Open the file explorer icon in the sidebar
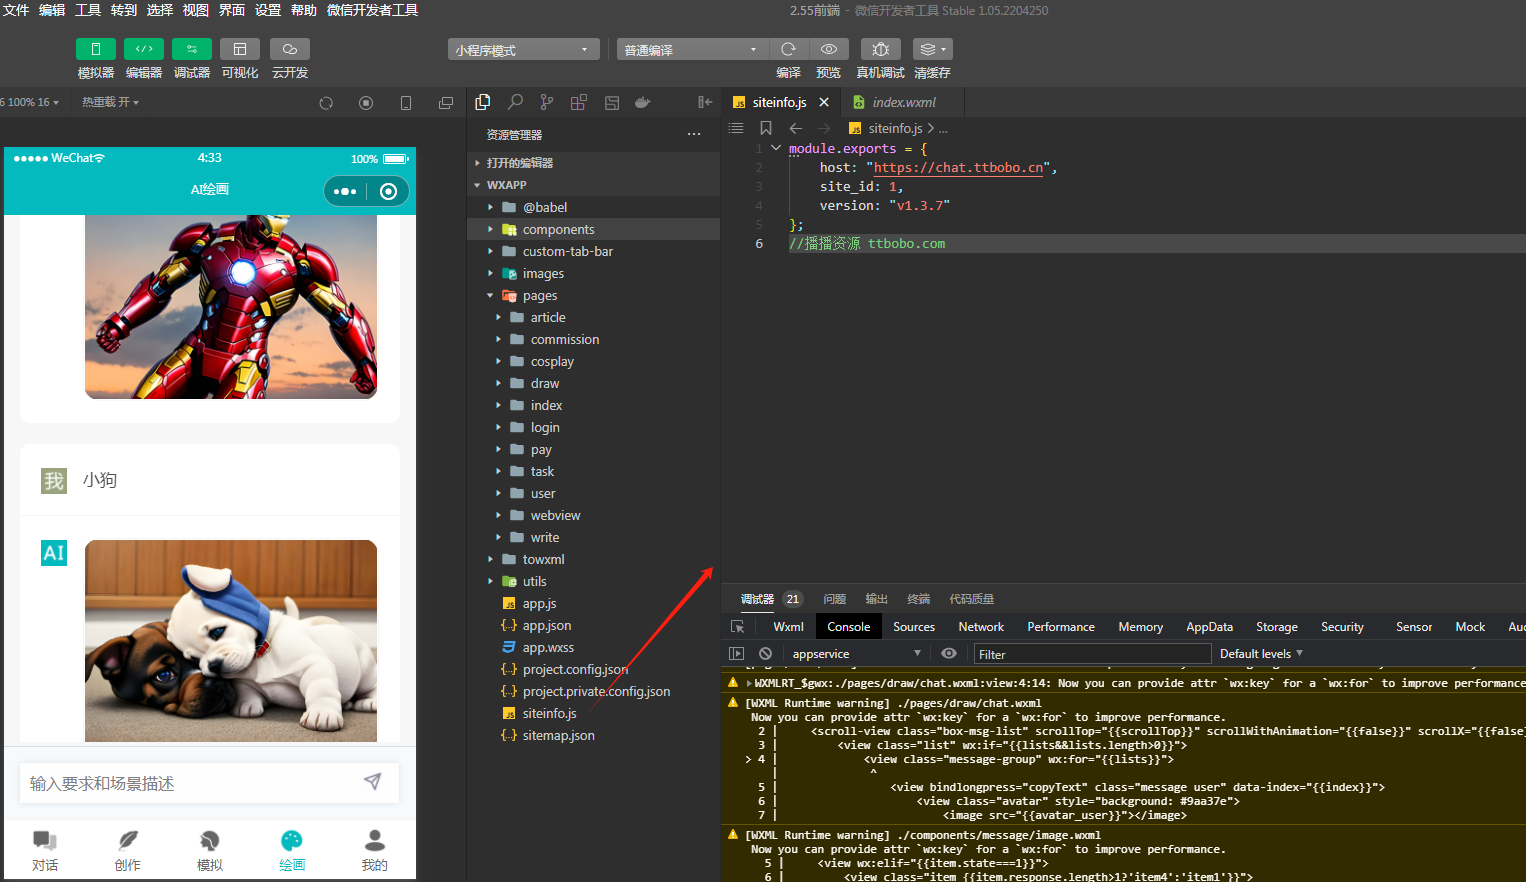Viewport: 1526px width, 882px height. point(483,102)
